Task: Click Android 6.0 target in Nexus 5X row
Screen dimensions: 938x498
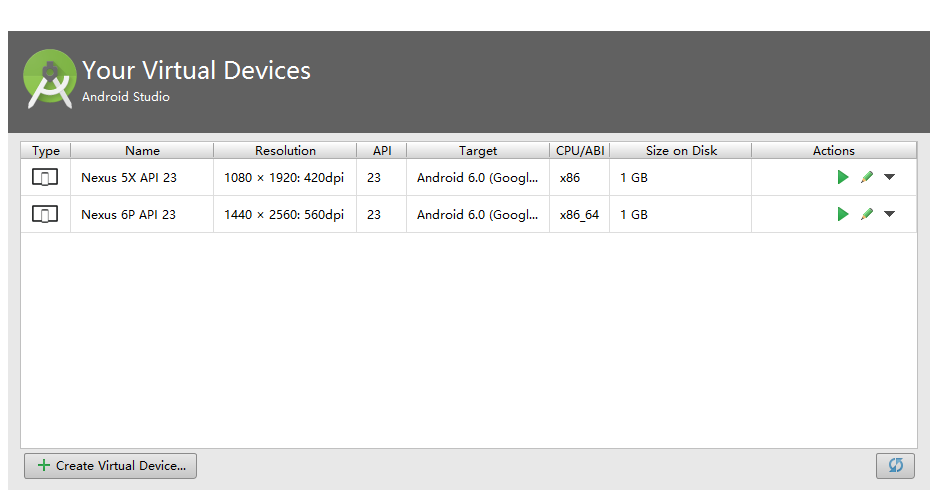Action: (x=477, y=178)
